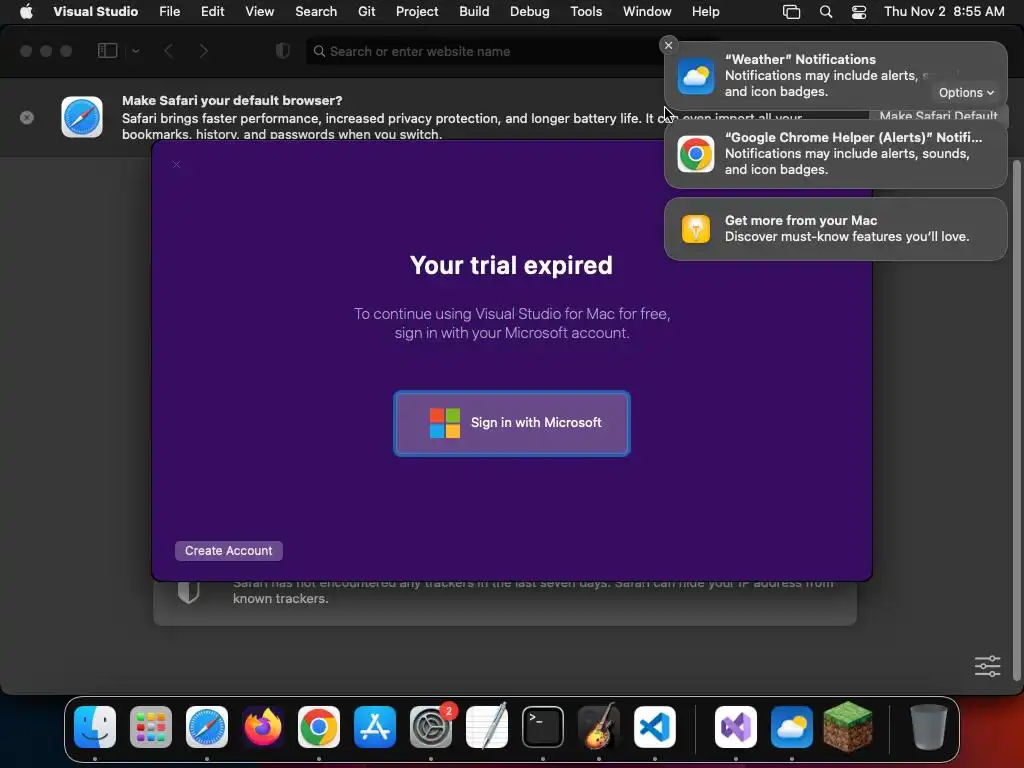This screenshot has height=768, width=1024.
Task: Open Control Center in the menu bar
Action: 859,12
